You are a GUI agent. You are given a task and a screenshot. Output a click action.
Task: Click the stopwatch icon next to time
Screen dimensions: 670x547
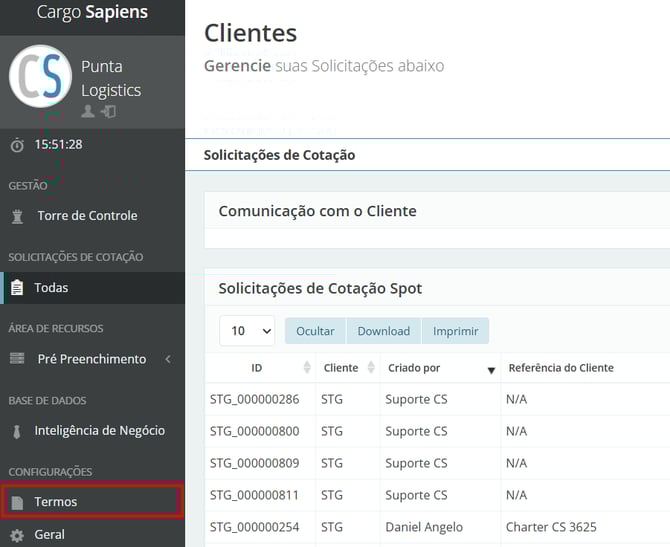tap(17, 145)
